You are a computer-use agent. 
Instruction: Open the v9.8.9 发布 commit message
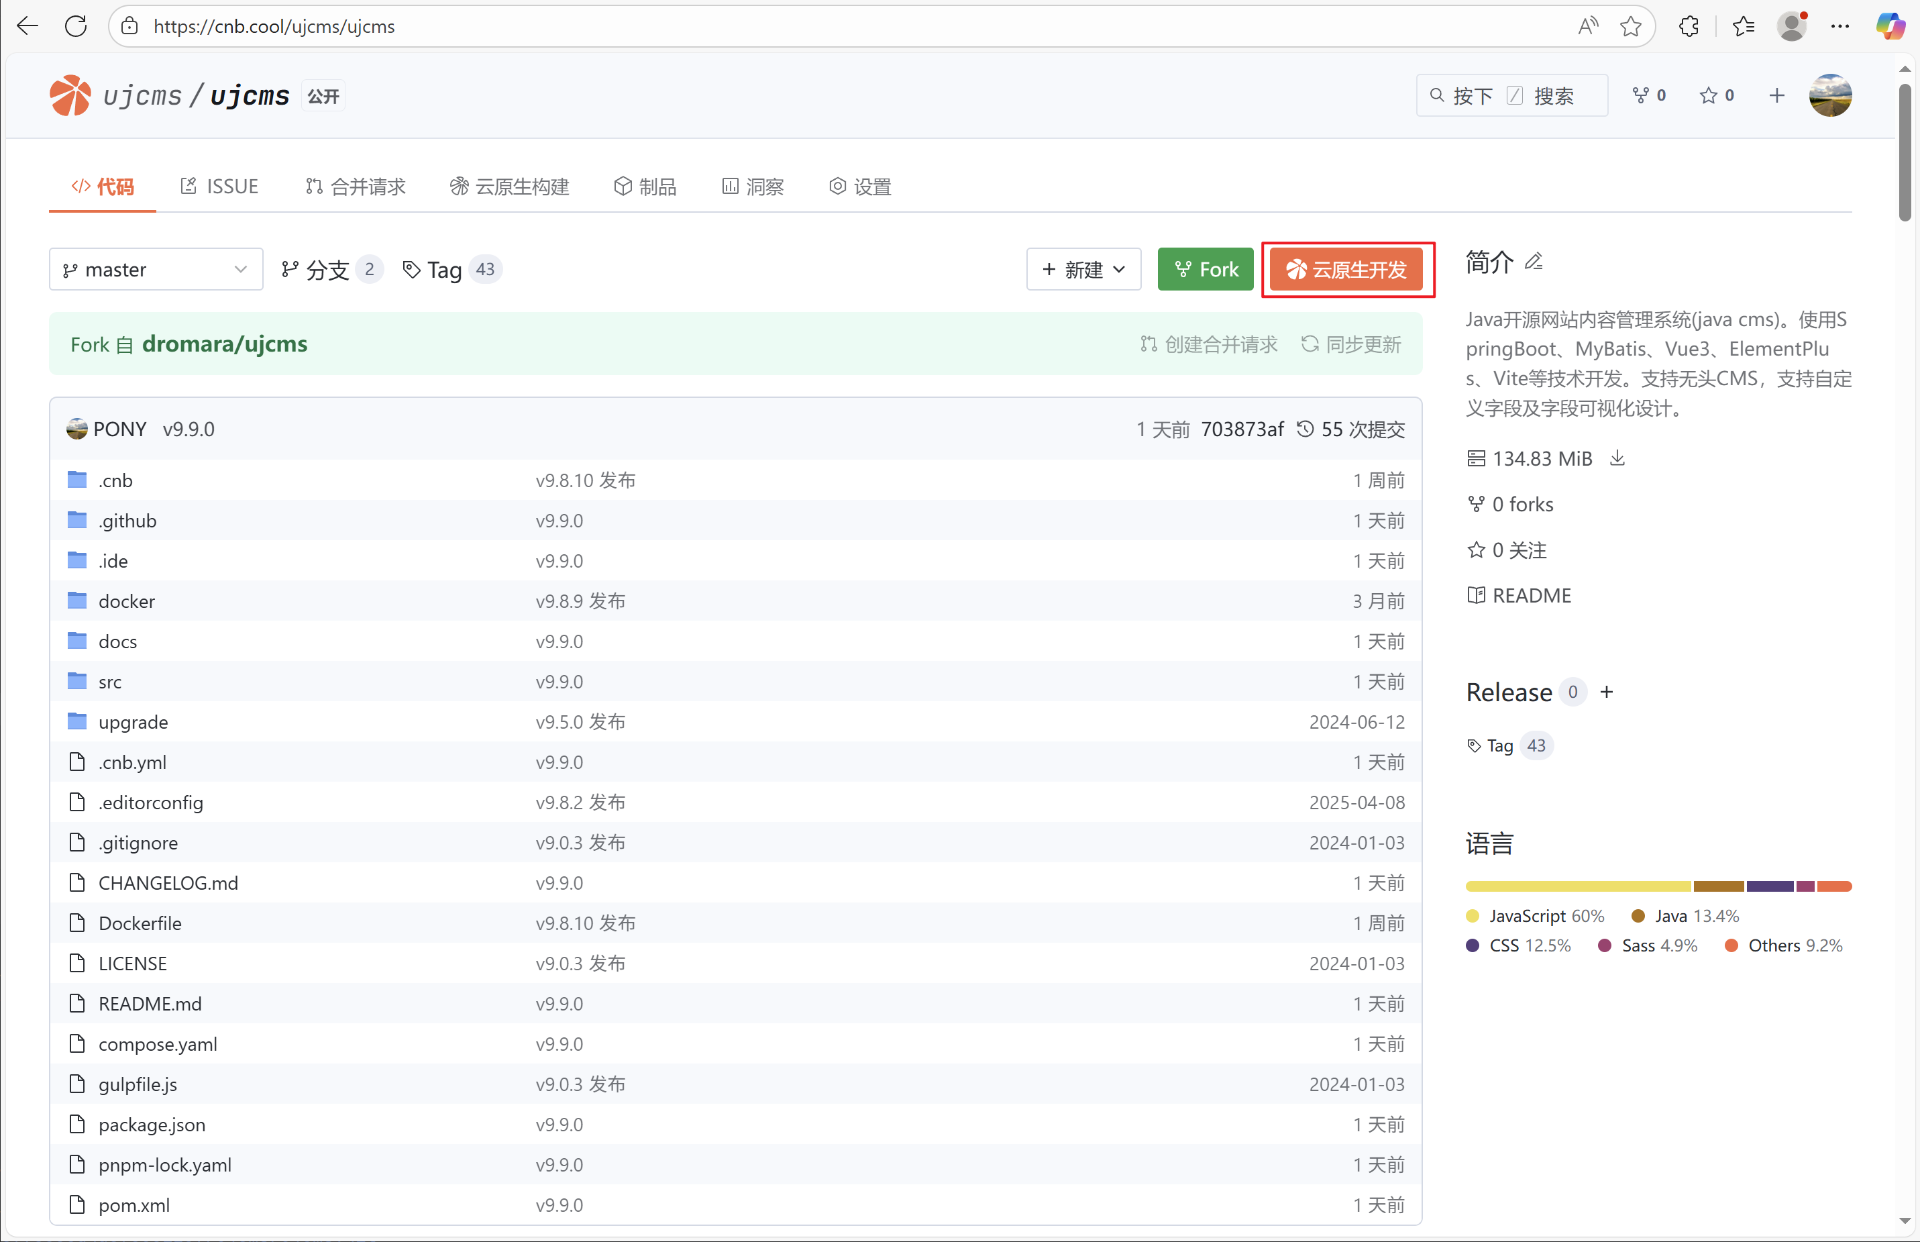[580, 601]
